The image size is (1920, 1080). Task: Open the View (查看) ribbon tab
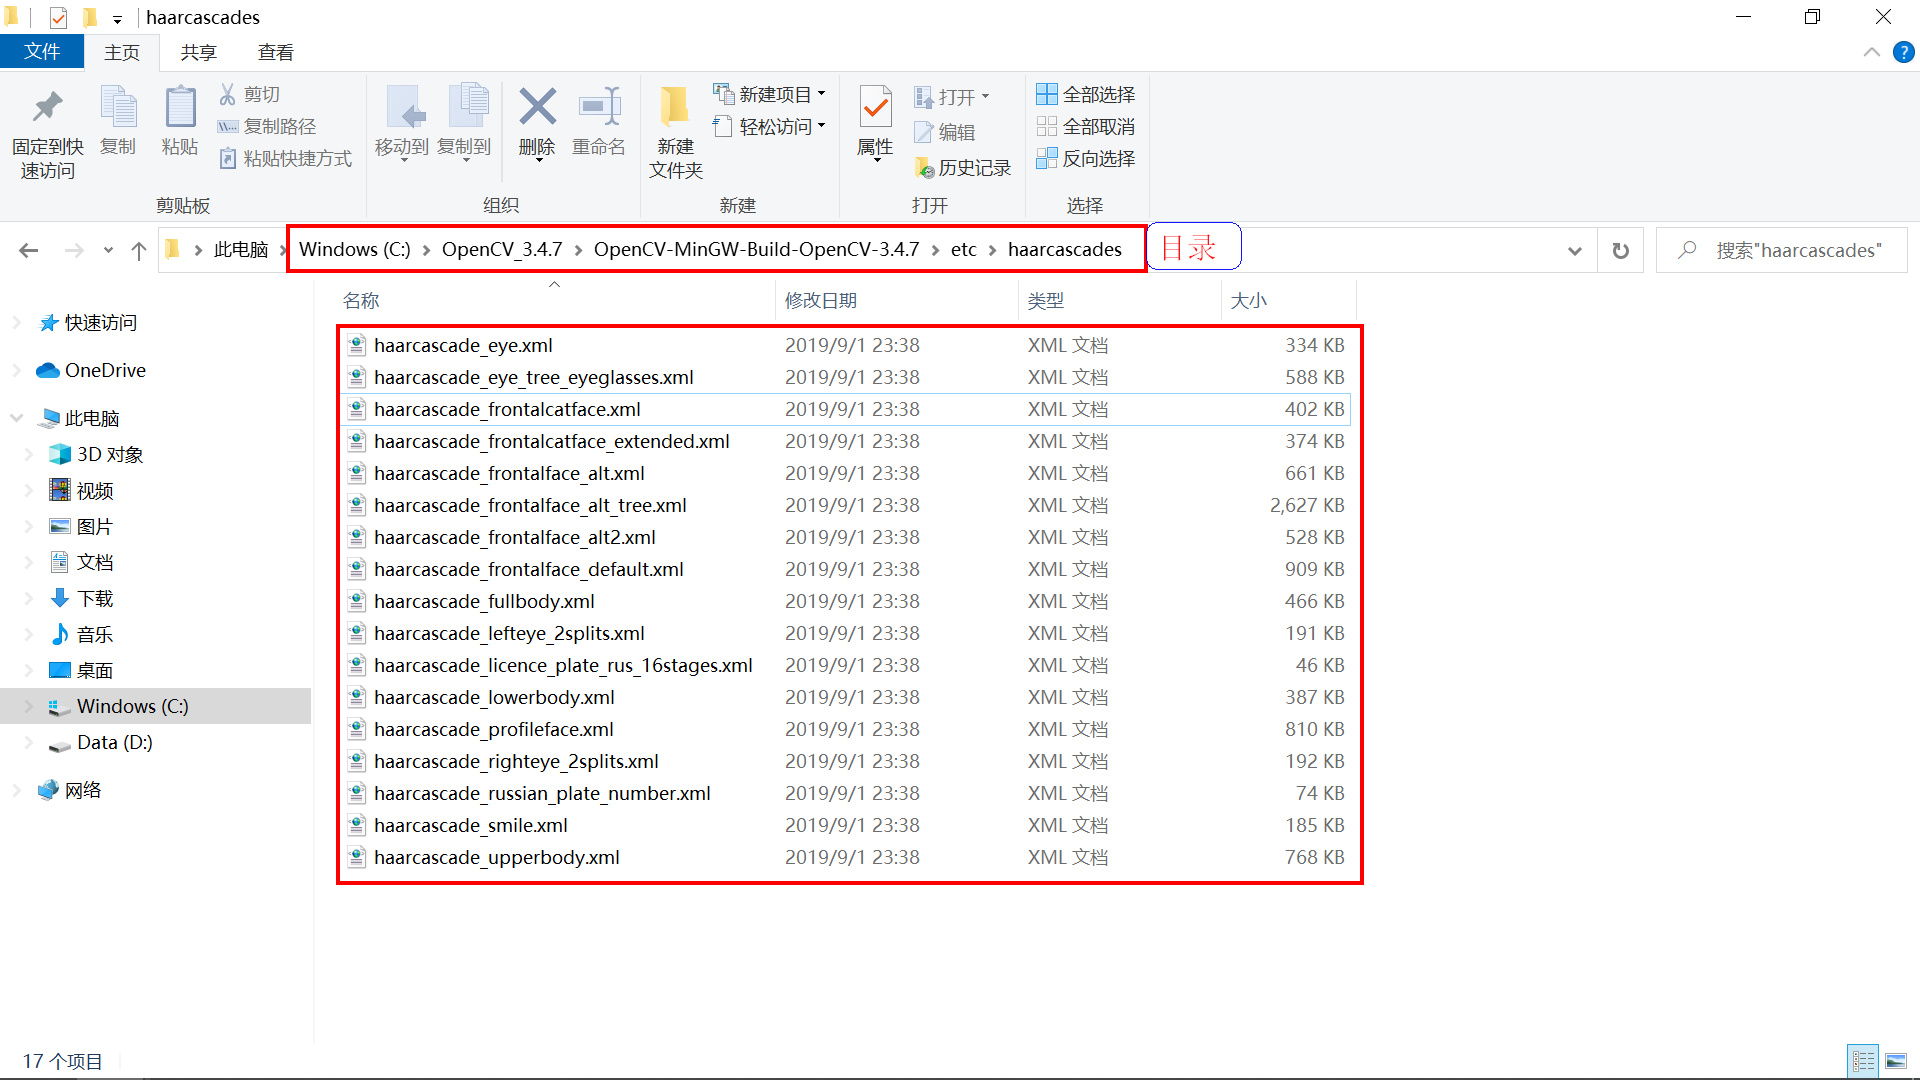click(275, 52)
